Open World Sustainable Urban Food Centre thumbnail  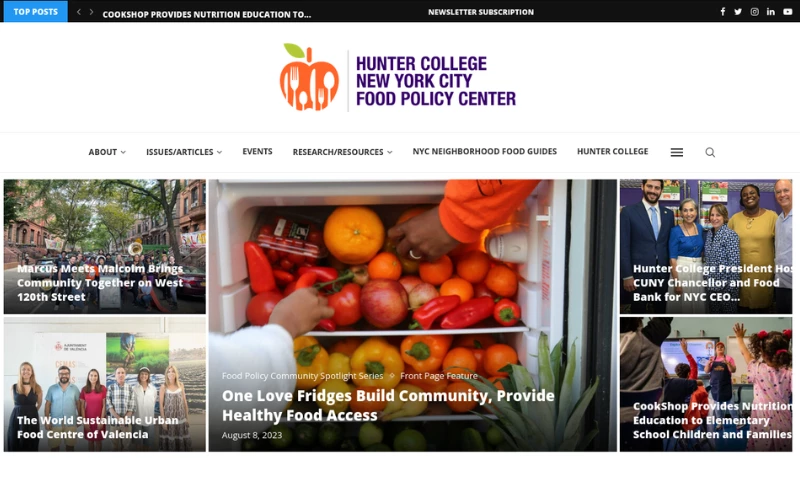[x=105, y=384]
